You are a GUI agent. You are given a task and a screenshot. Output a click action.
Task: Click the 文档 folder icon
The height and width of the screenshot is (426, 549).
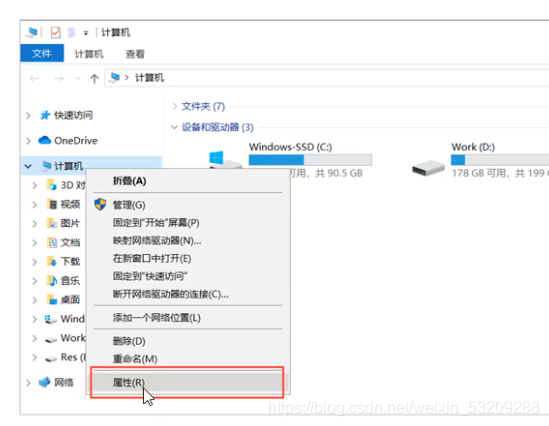coord(52,242)
